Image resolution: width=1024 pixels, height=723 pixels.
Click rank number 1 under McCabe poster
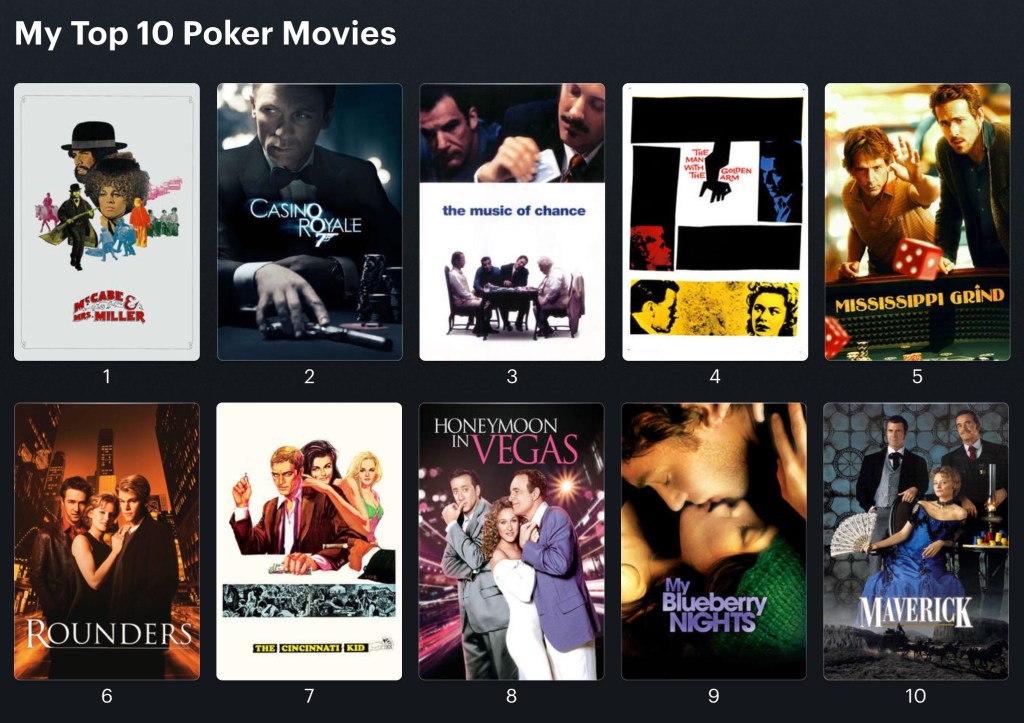(106, 377)
